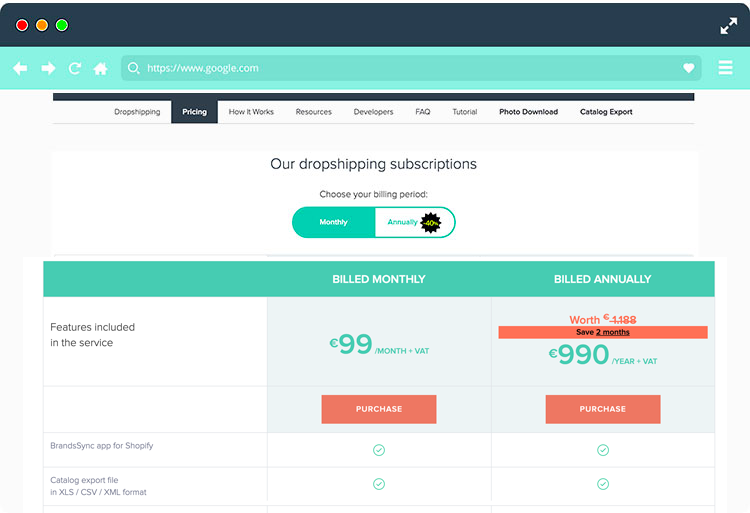Reload the page with refresh icon
This screenshot has height=513, width=750.
tap(75, 68)
